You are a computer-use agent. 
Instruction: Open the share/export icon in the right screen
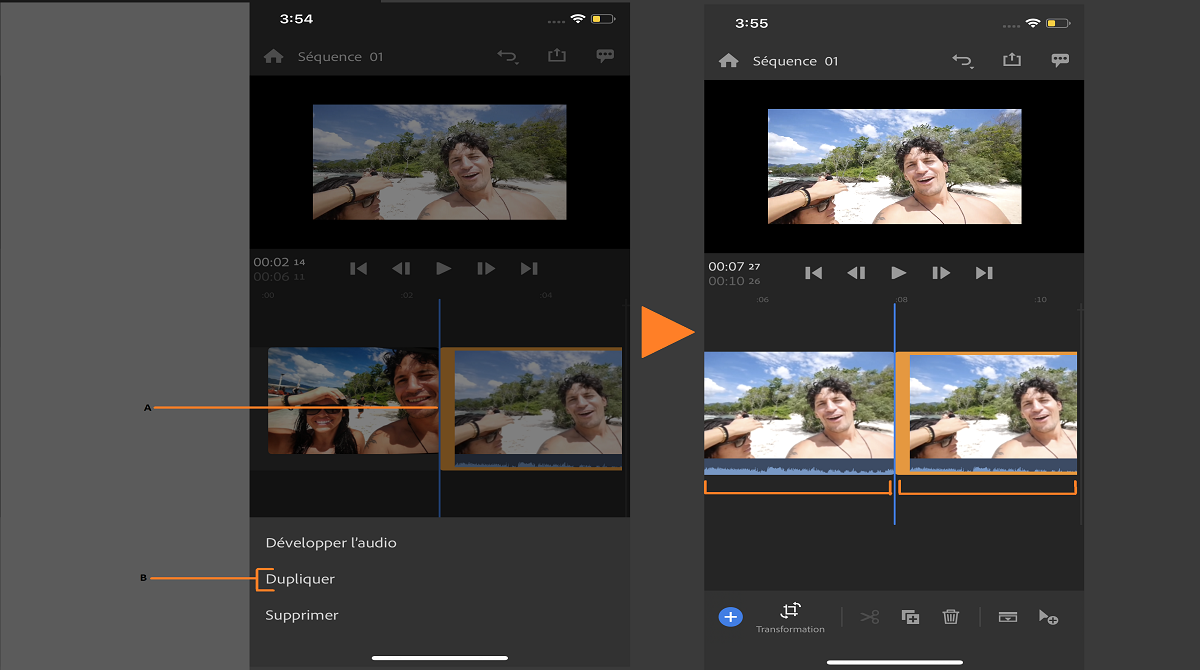pyautogui.click(x=1012, y=60)
